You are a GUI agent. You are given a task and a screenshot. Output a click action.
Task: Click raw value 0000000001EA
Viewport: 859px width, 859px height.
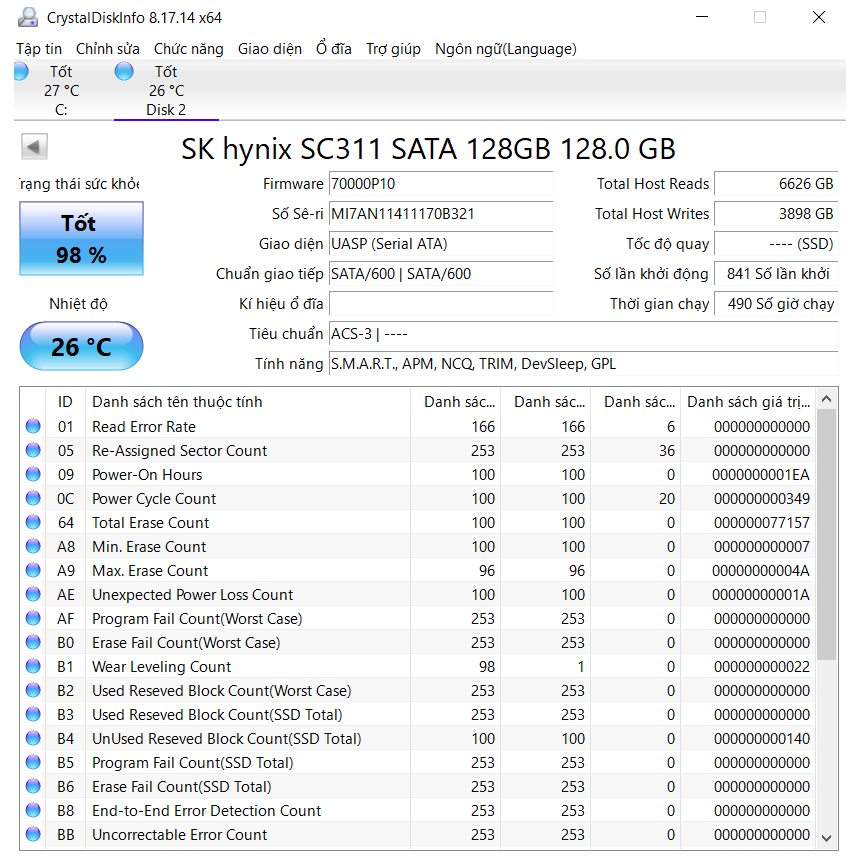point(760,475)
